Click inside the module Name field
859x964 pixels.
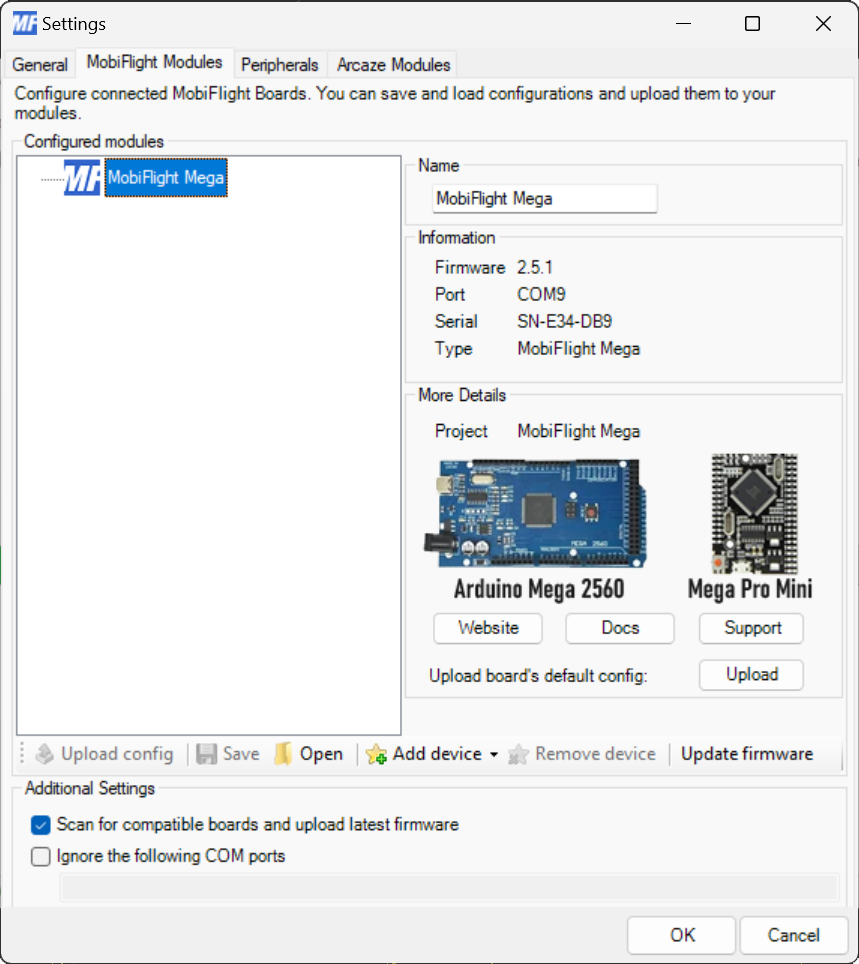544,199
